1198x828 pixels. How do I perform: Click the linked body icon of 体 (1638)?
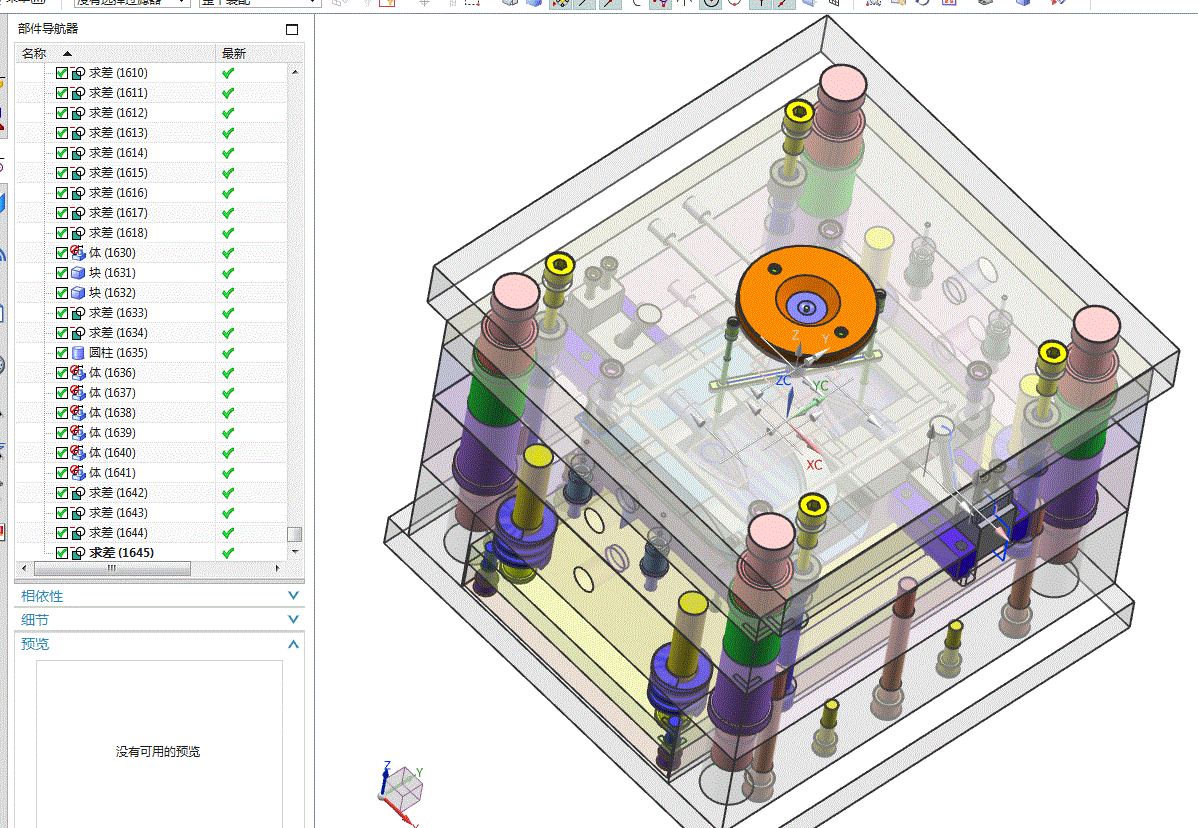pyautogui.click(x=78, y=412)
